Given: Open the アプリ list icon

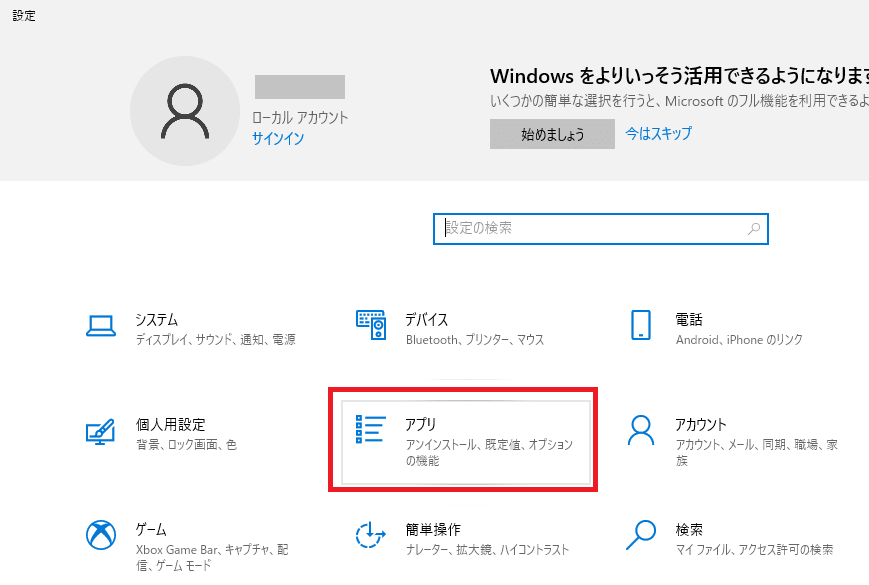Looking at the screenshot, I should pos(370,429).
